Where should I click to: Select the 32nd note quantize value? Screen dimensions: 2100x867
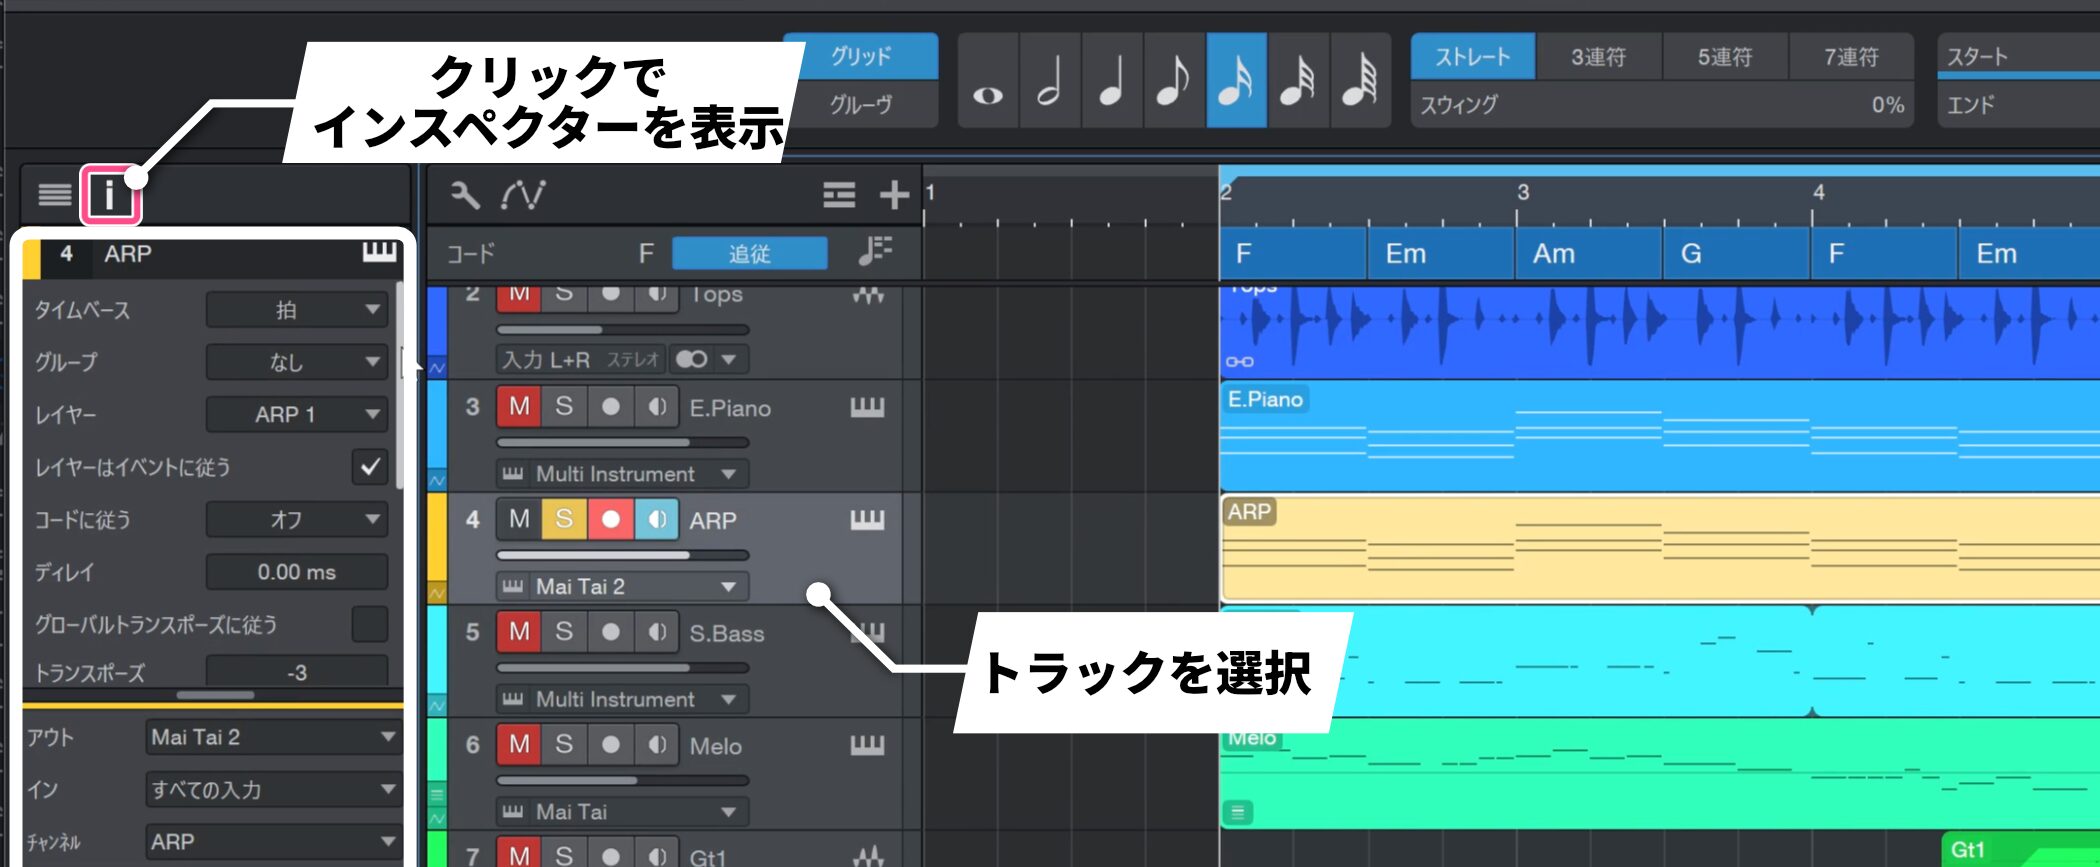point(1297,81)
